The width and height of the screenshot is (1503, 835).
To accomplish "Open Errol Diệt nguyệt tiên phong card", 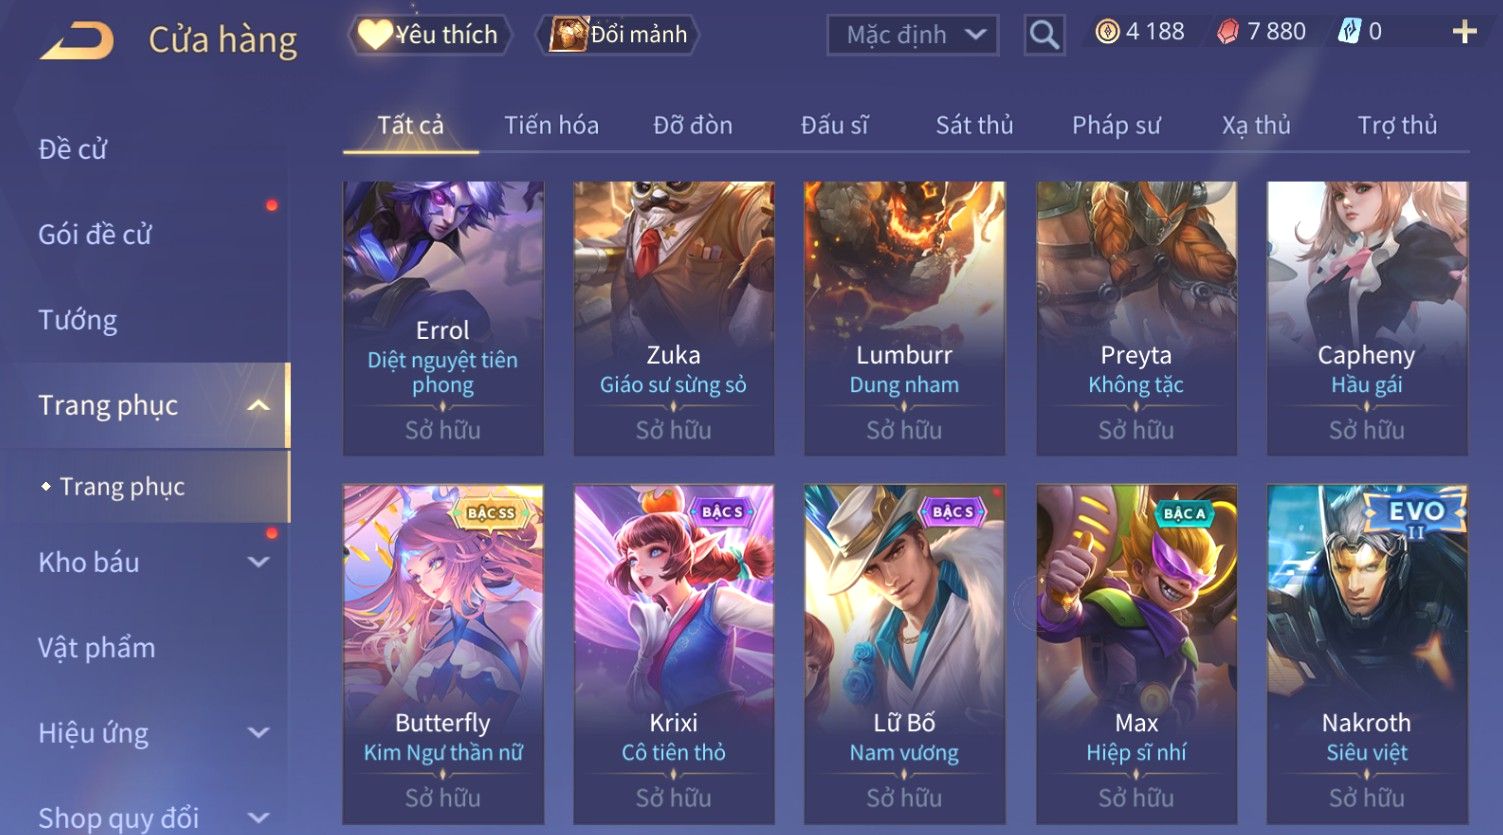I will 443,318.
